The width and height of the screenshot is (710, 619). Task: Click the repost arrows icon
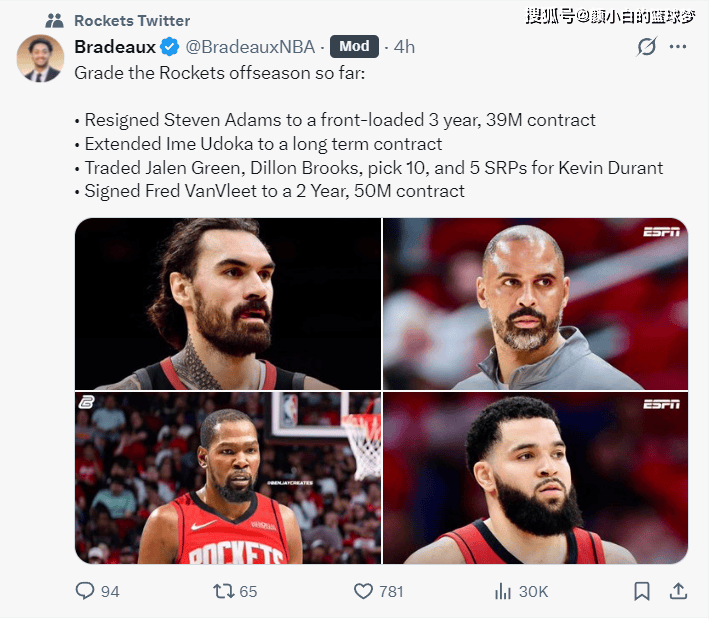tap(223, 591)
